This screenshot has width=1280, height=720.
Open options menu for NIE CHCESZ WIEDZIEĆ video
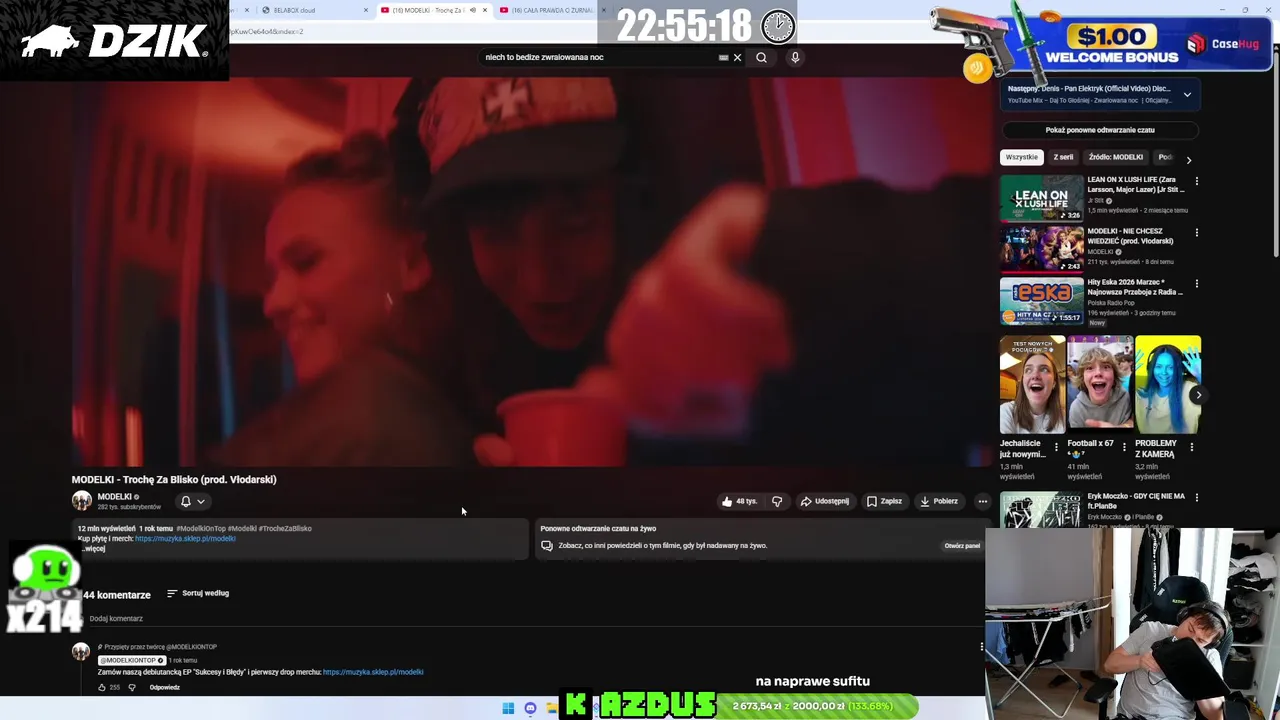pos(1196,232)
